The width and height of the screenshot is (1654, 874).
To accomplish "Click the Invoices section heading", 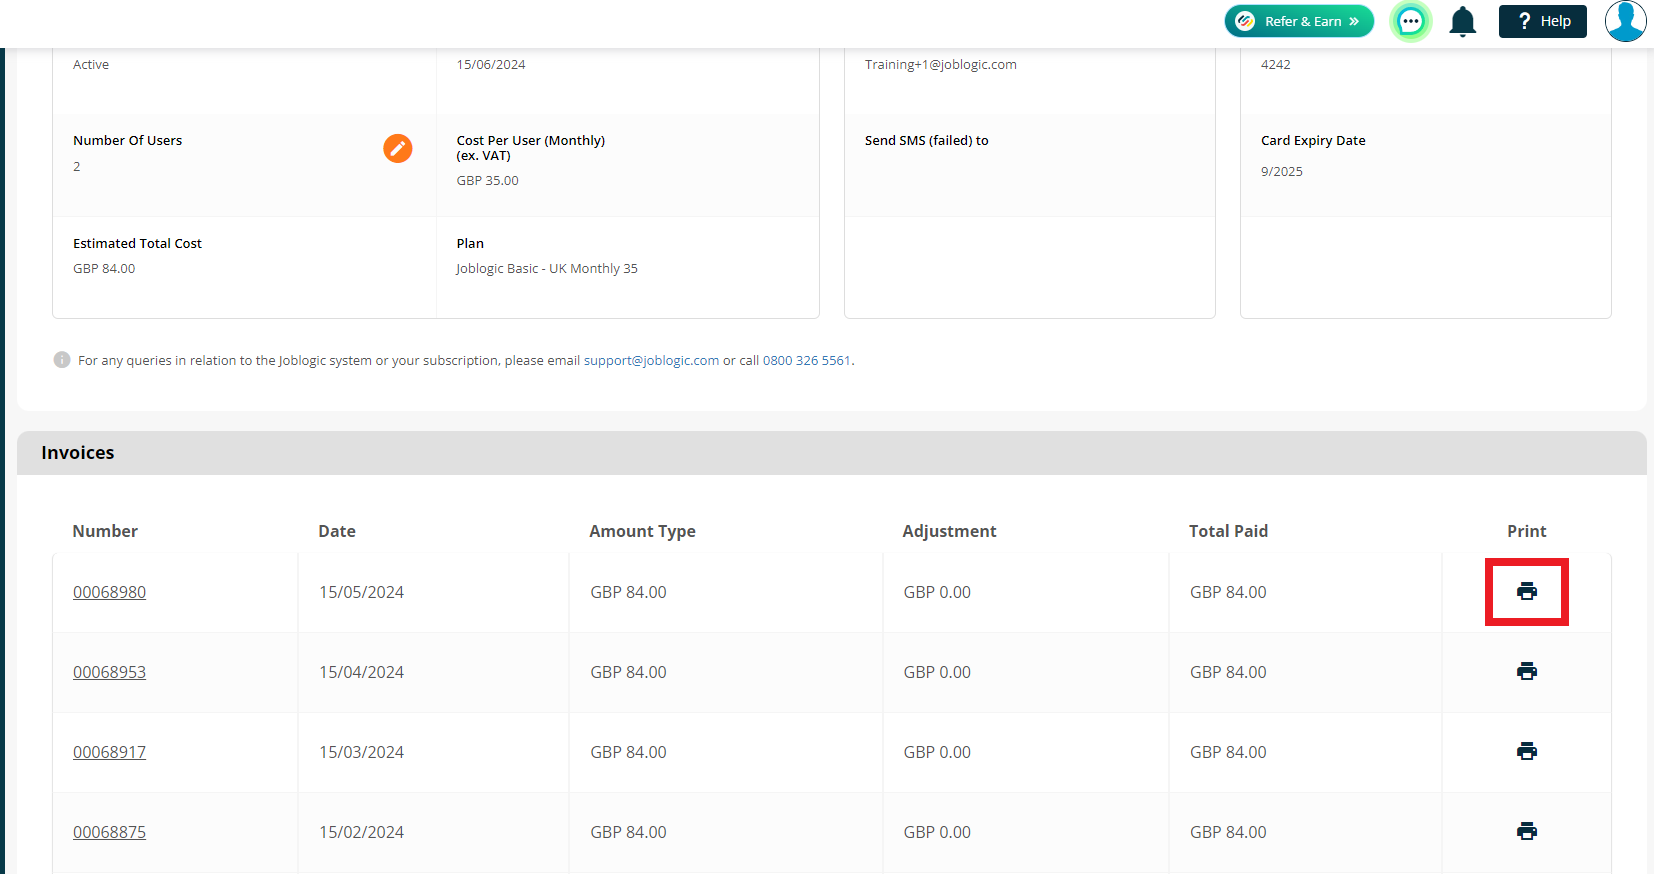I will (78, 453).
